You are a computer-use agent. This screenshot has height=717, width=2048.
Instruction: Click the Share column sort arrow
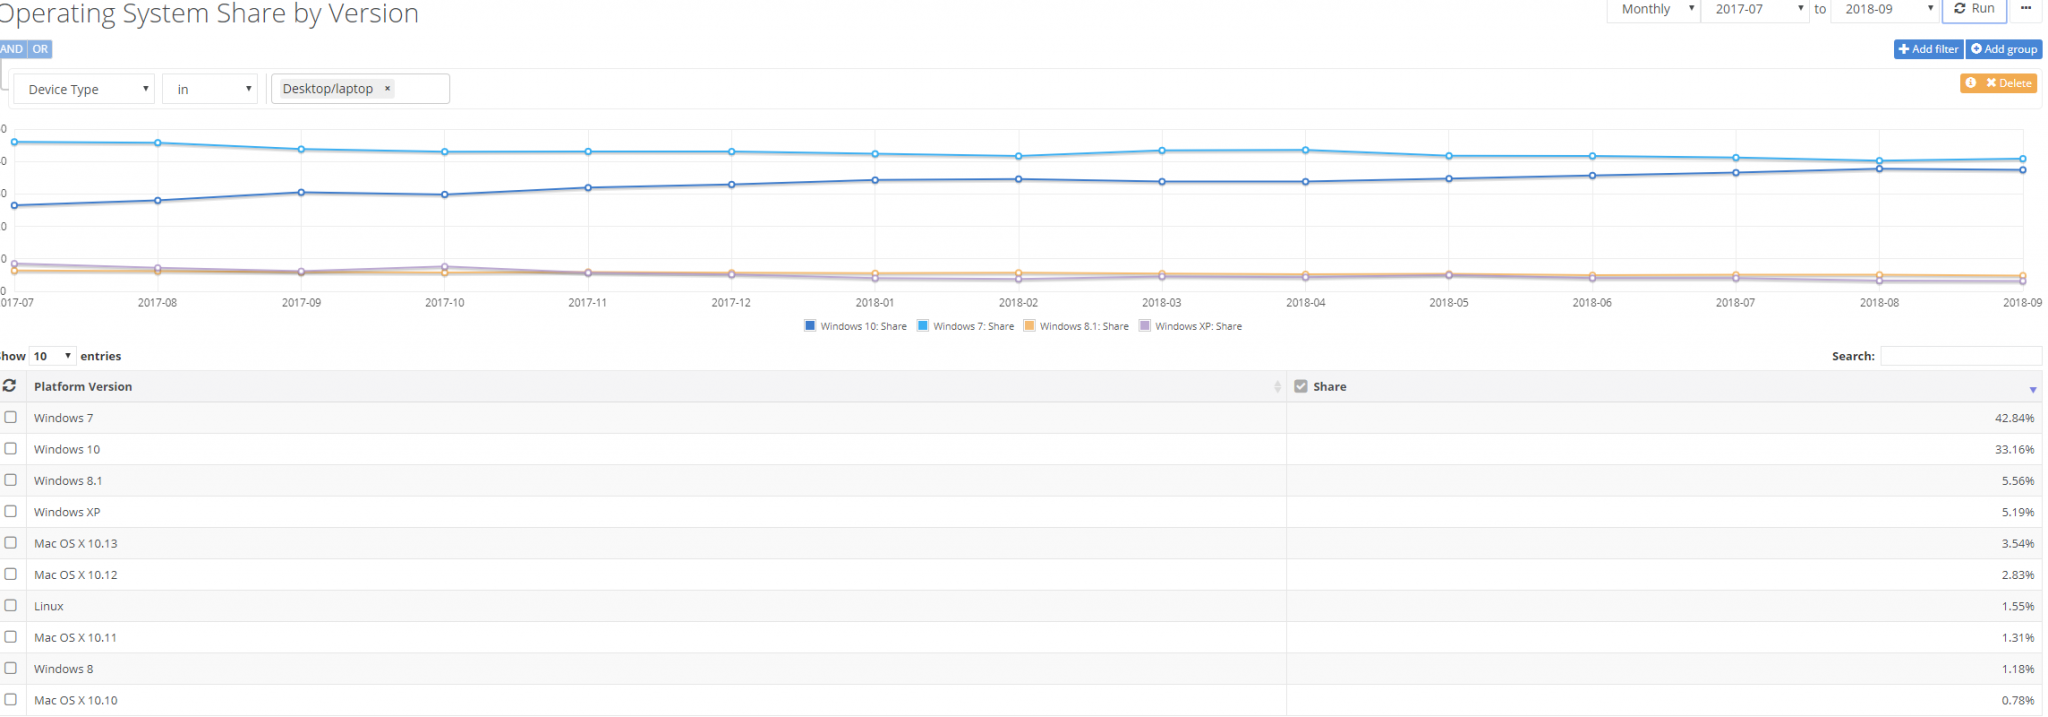[x=2032, y=389]
